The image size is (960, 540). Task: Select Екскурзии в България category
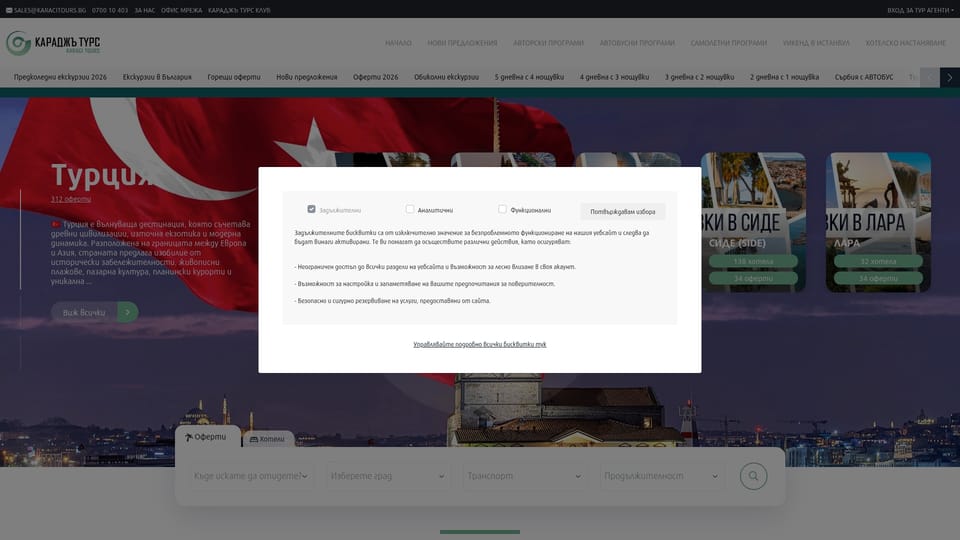pyautogui.click(x=157, y=77)
